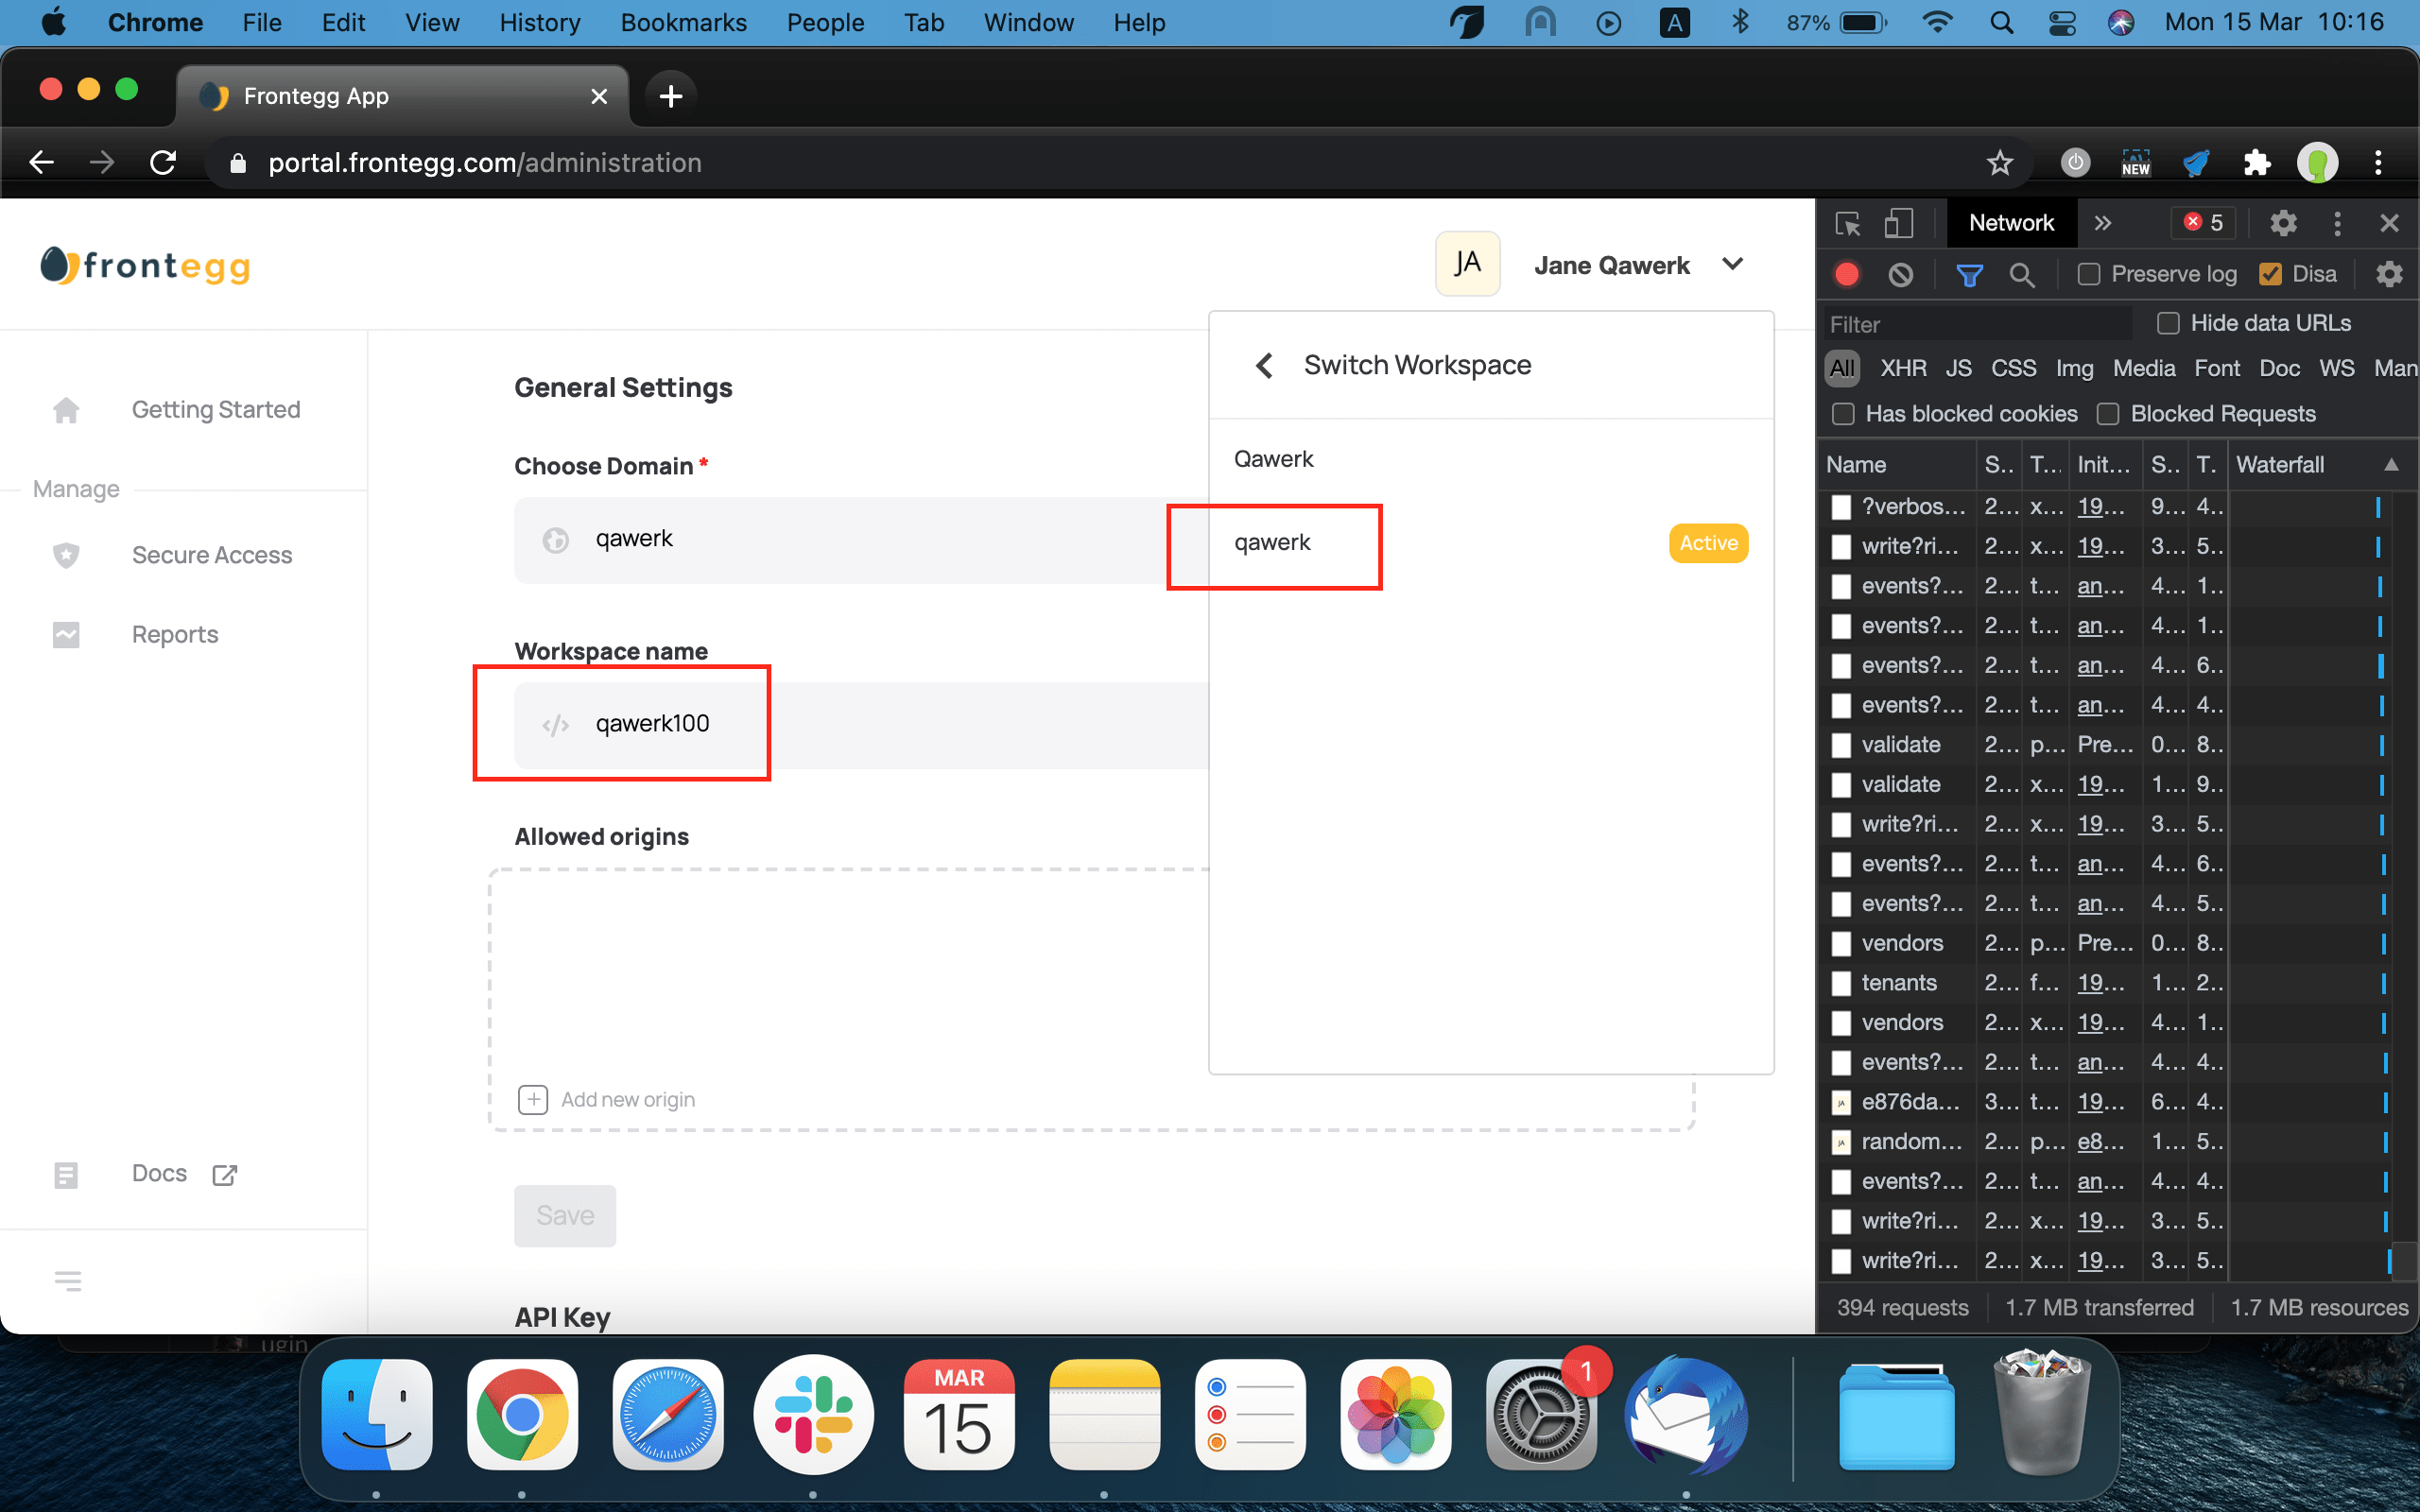Open the Reports section
The height and width of the screenshot is (1512, 2420).
coord(174,634)
